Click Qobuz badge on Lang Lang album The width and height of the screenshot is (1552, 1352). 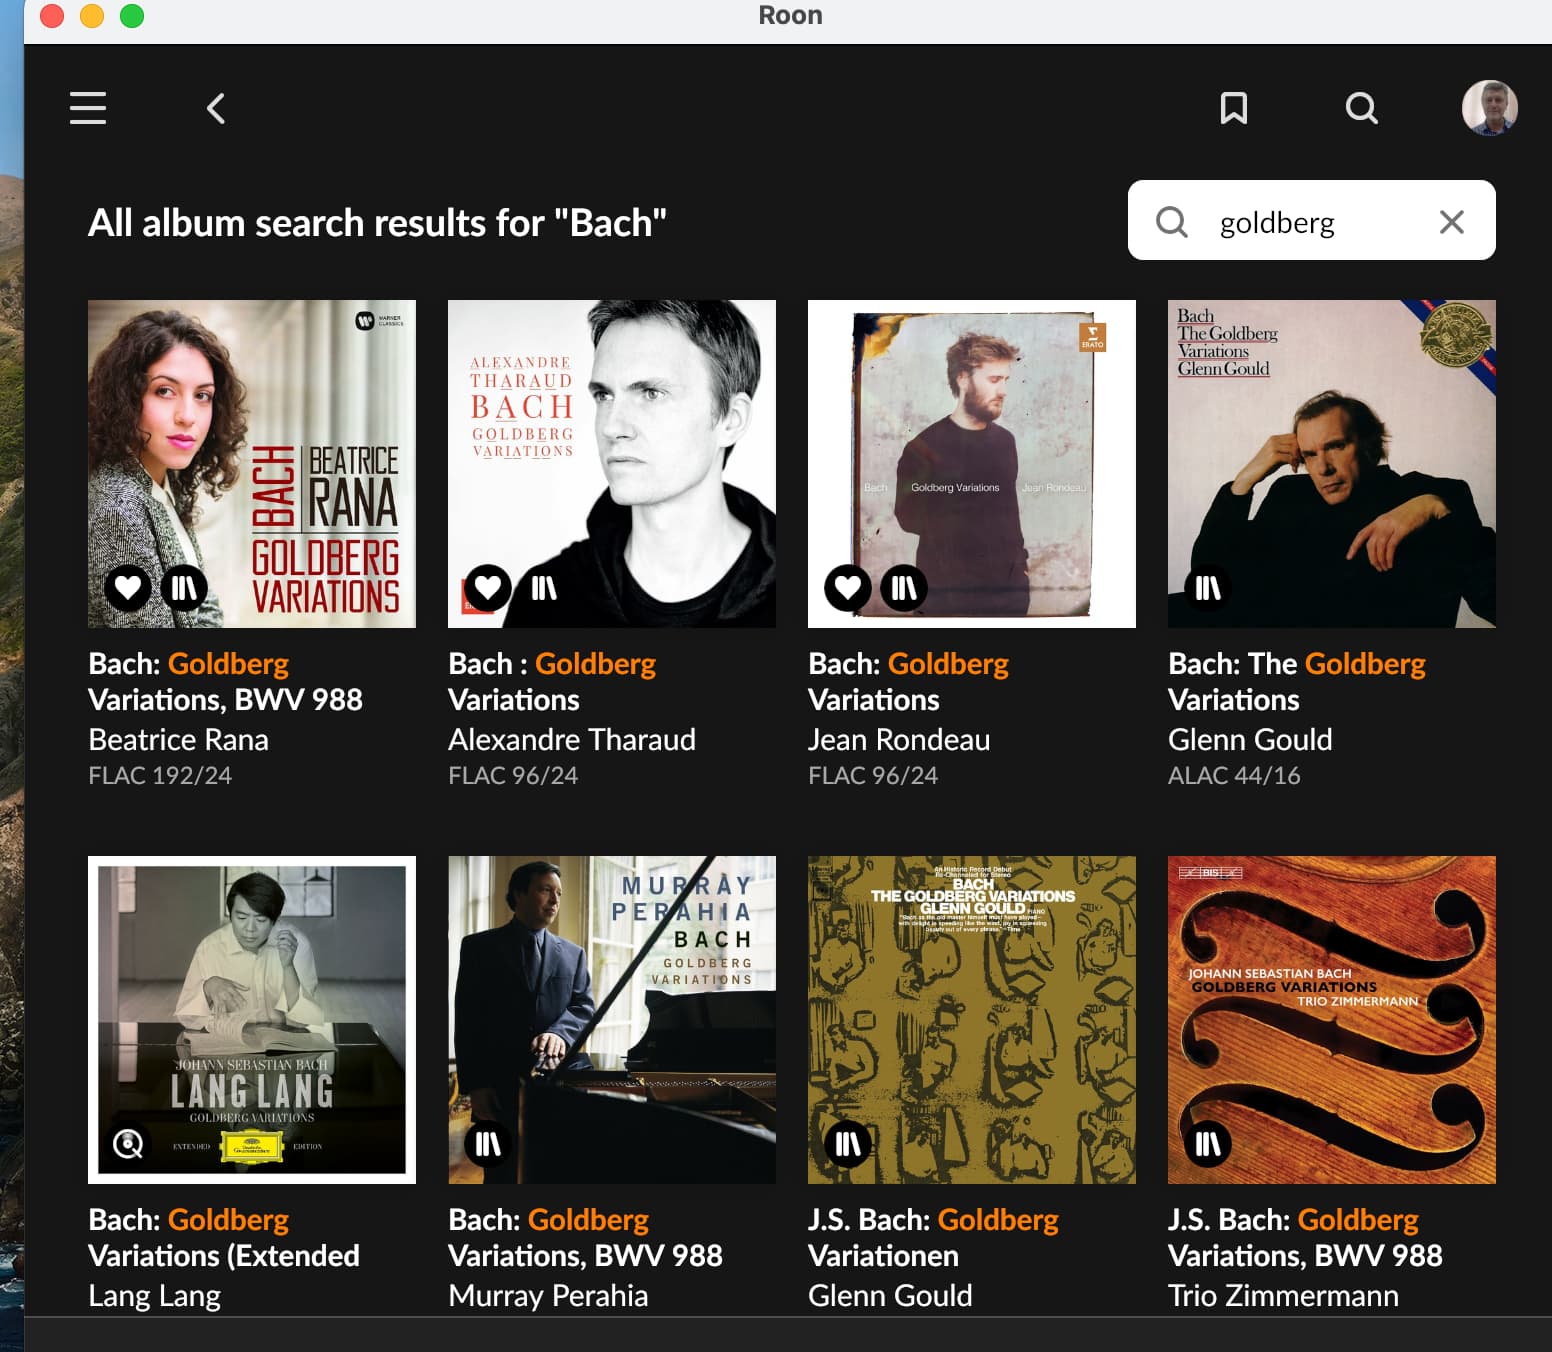[x=128, y=1143]
